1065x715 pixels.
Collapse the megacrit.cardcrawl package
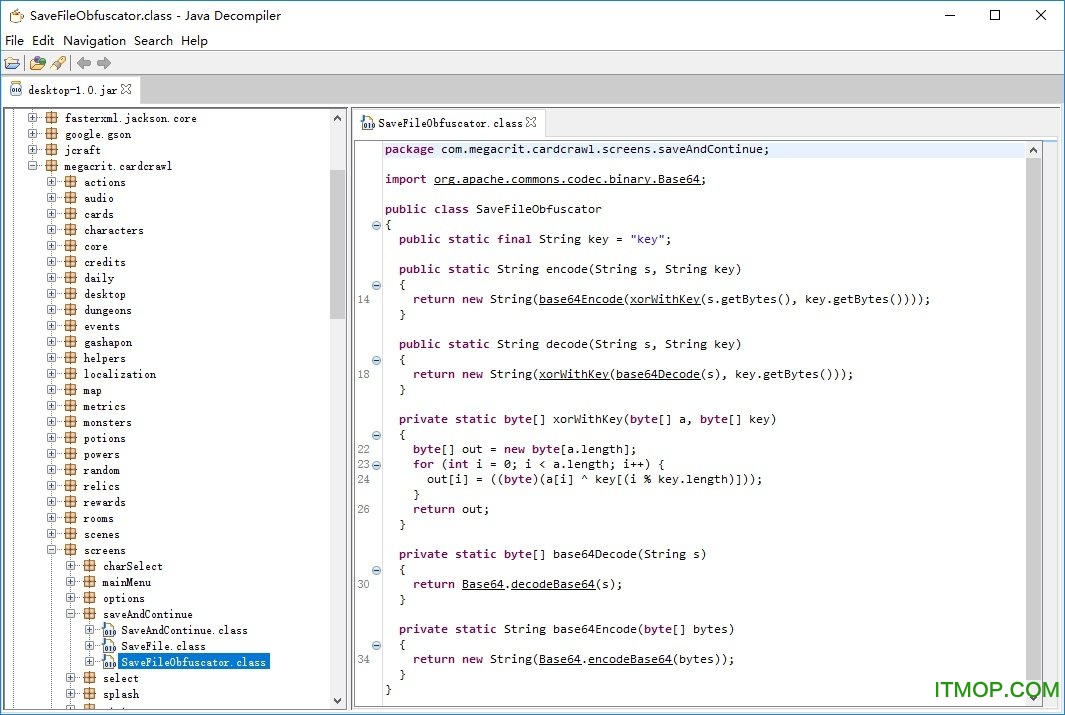(x=32, y=166)
